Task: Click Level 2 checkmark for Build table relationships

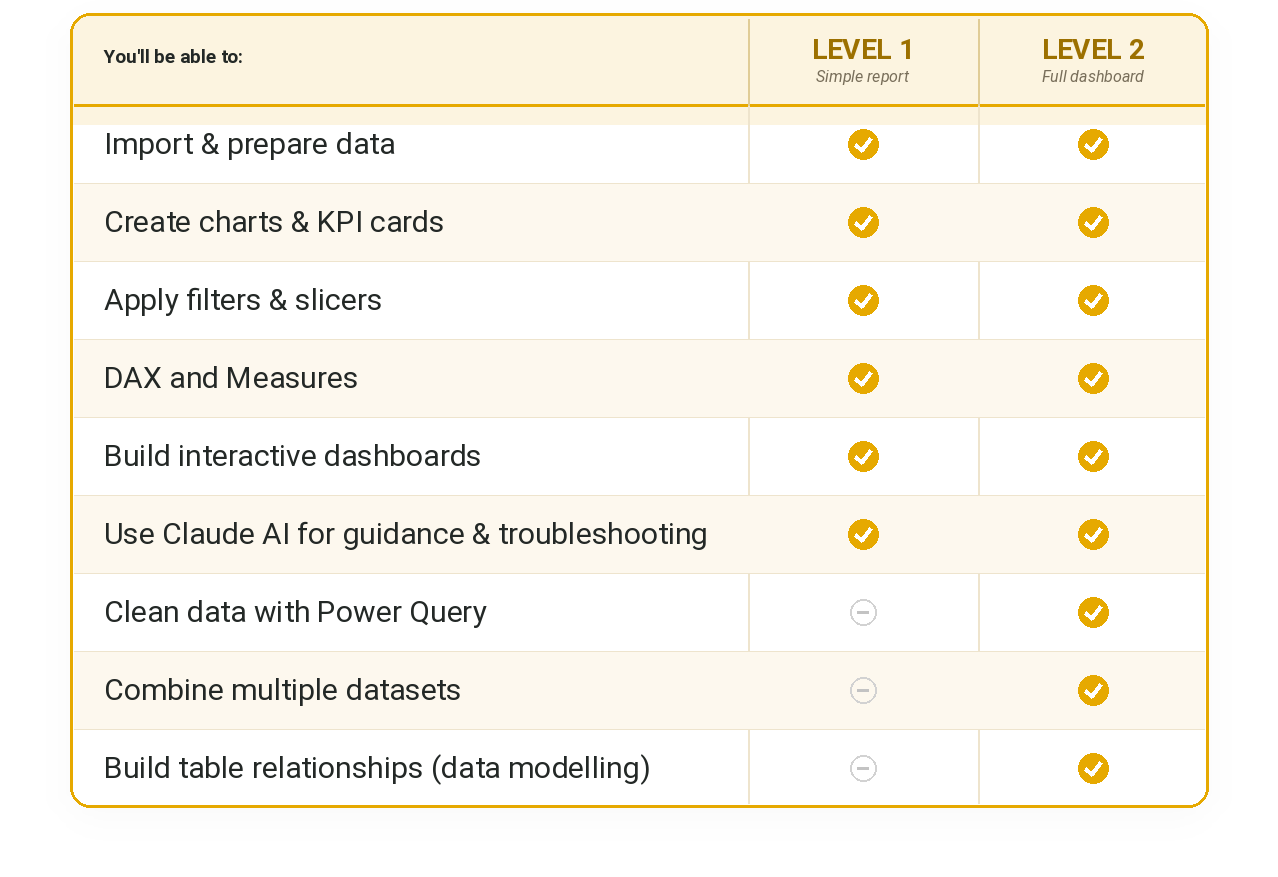Action: pos(1093,768)
